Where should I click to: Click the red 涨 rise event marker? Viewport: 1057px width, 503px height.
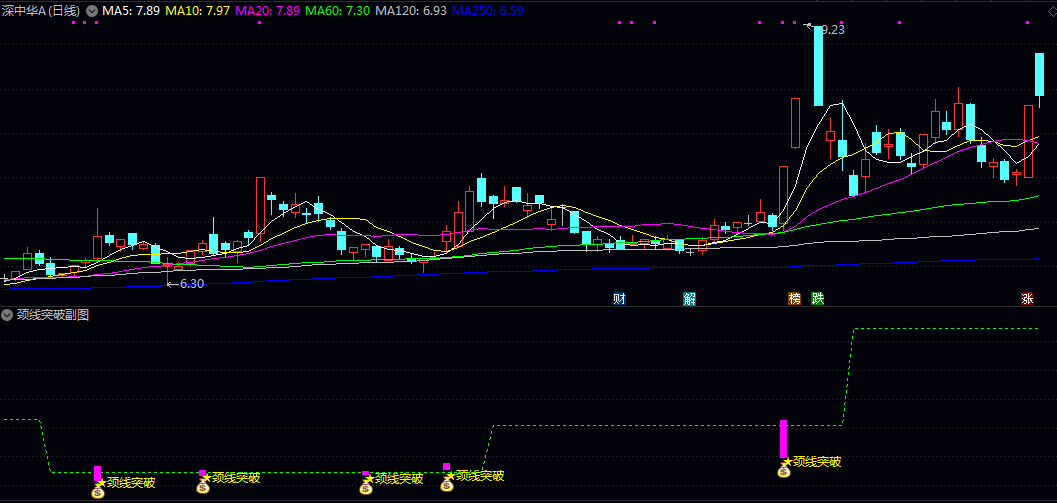(1027, 298)
